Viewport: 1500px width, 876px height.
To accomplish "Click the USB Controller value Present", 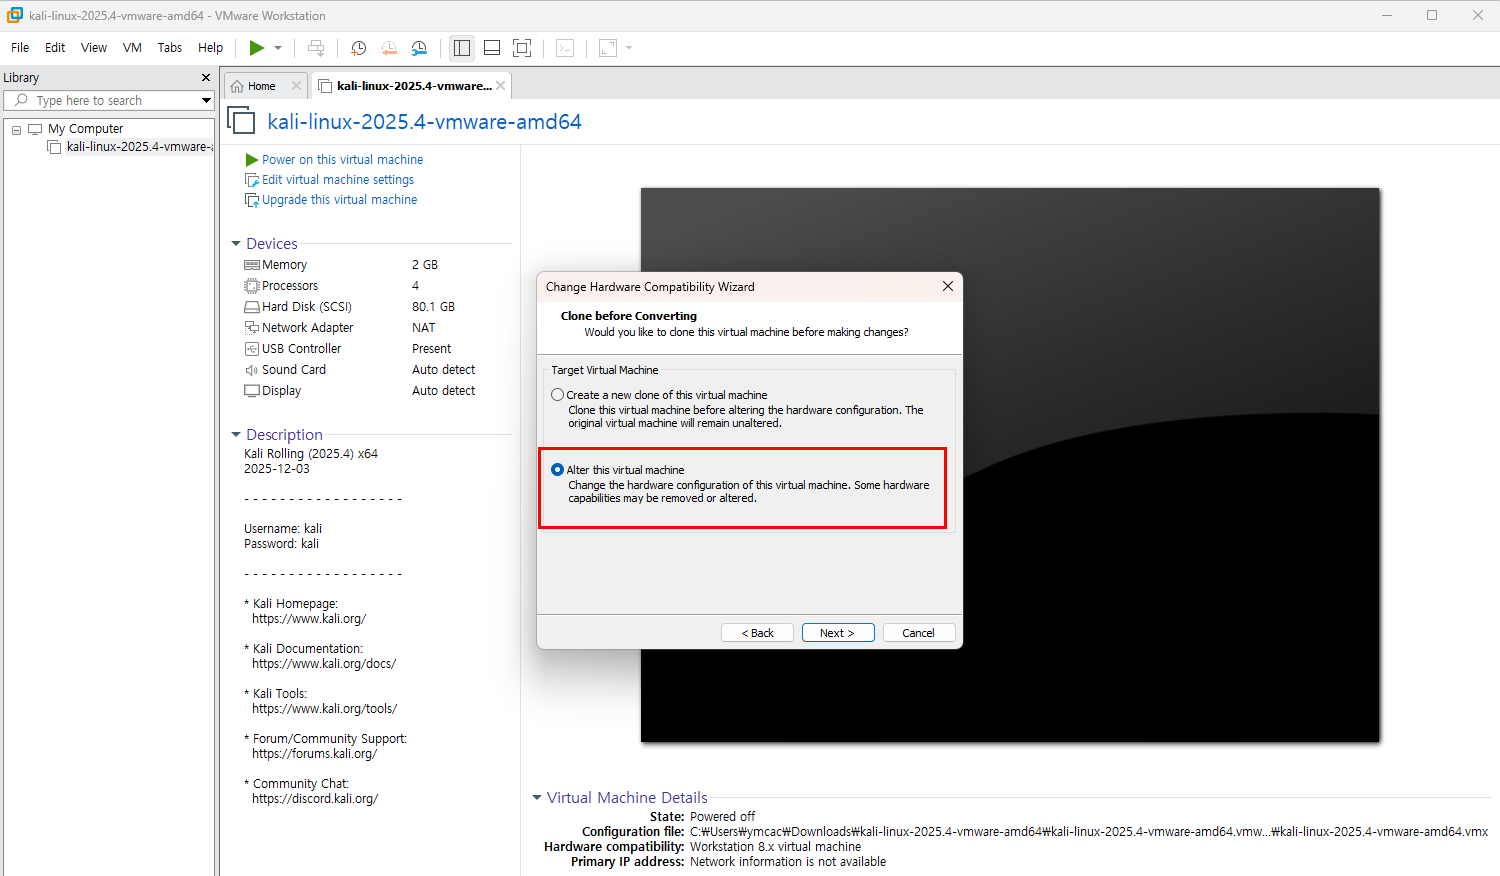I will [x=431, y=349].
